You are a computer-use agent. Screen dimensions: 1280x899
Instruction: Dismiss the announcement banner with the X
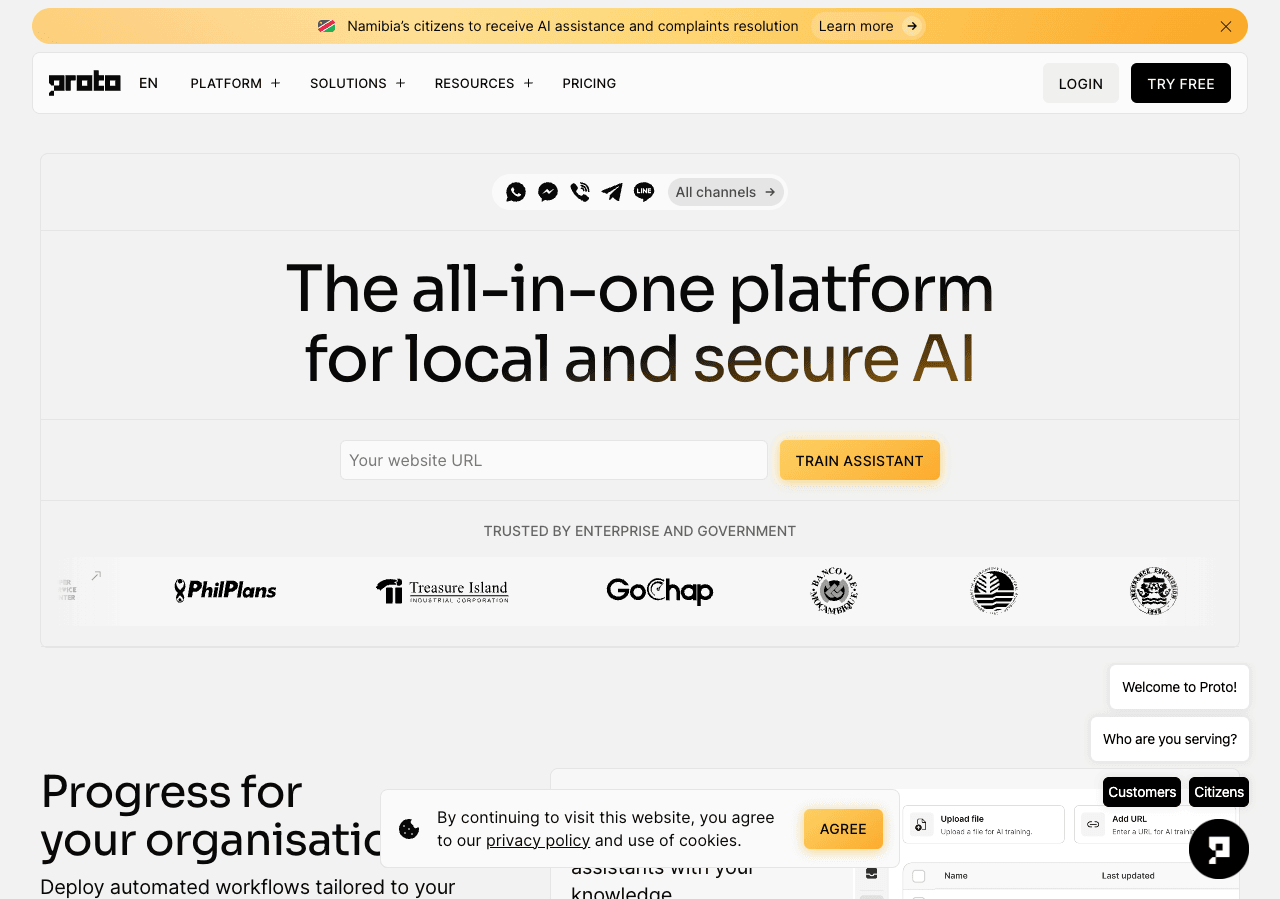pyautogui.click(x=1226, y=26)
